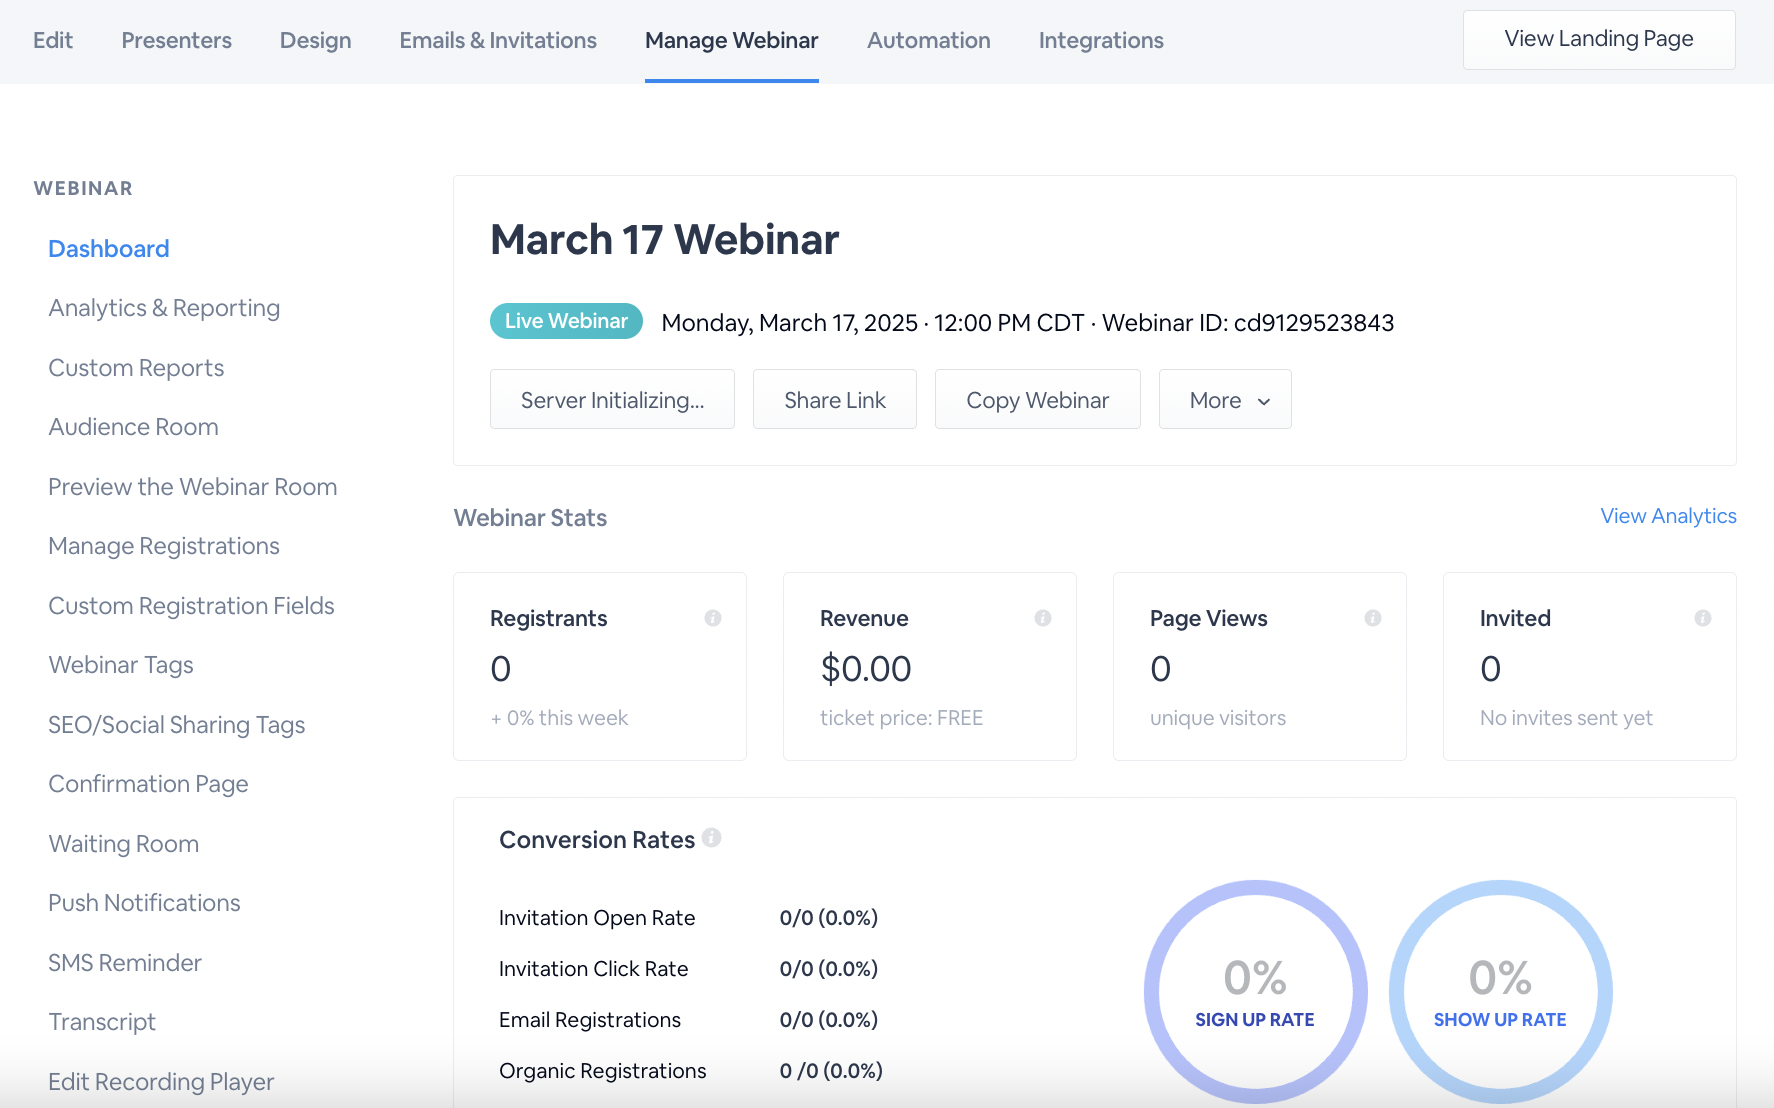Click the Invited stat info icon

1703,618
